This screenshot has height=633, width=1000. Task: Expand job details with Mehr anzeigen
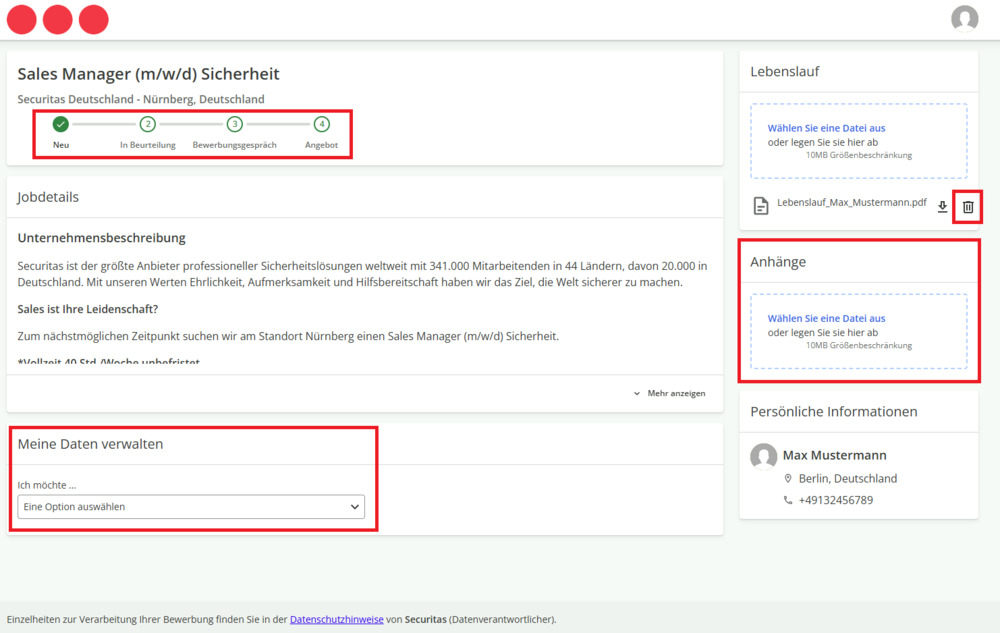click(x=669, y=394)
